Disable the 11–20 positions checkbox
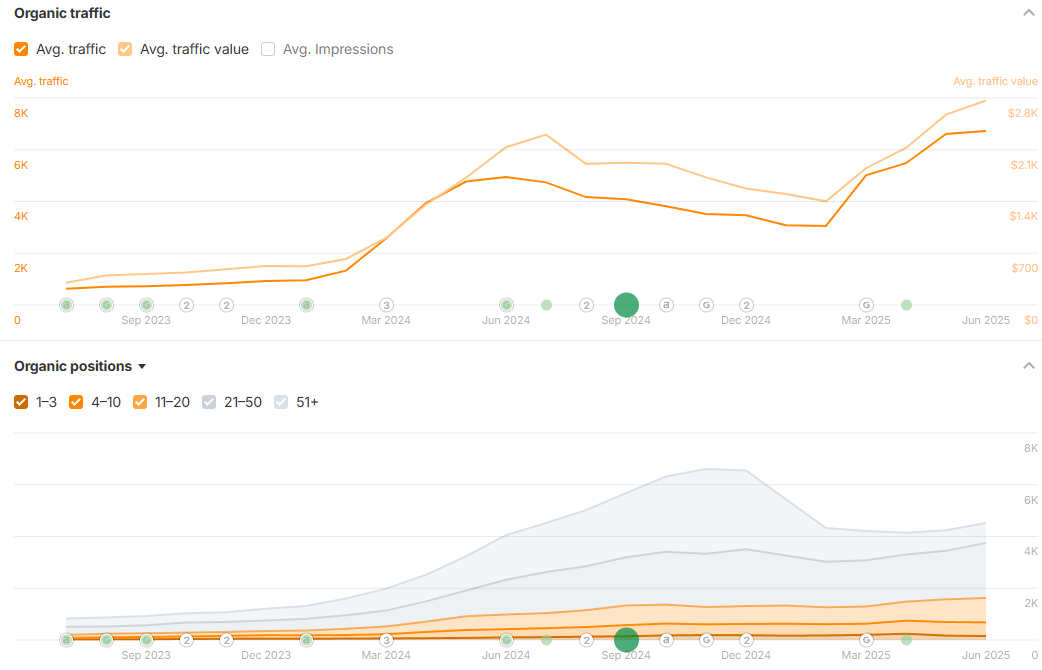This screenshot has width=1042, height=670. [140, 402]
